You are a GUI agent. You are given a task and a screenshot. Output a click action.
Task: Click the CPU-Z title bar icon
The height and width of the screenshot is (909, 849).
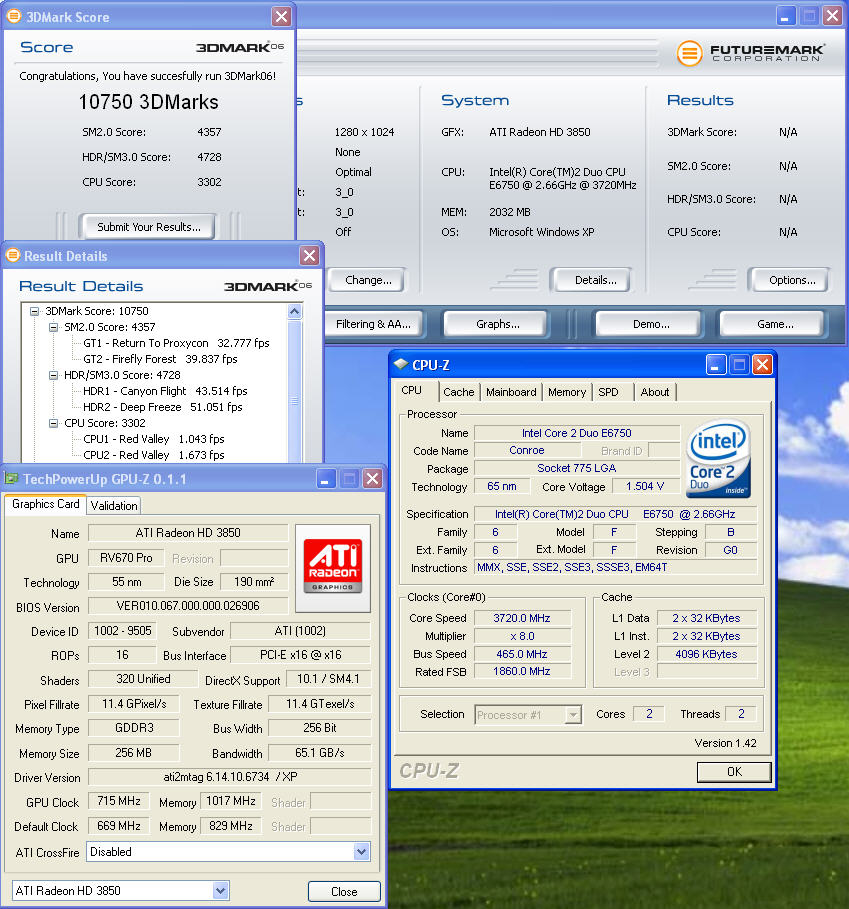[401, 365]
